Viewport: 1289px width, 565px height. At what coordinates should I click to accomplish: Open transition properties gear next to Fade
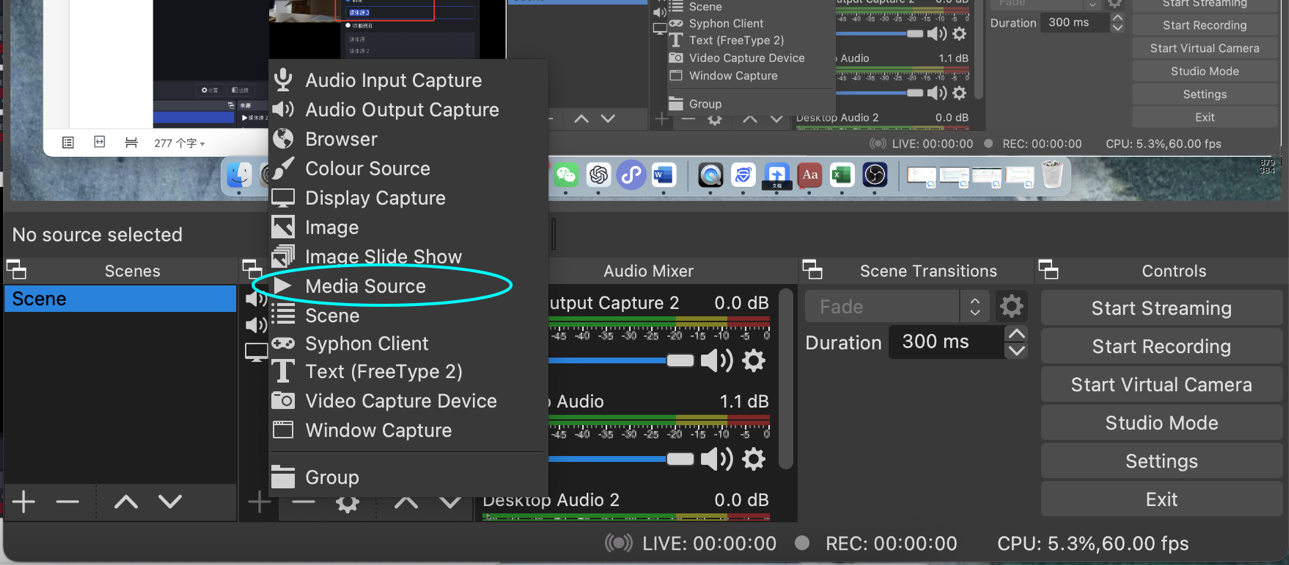[x=1012, y=306]
